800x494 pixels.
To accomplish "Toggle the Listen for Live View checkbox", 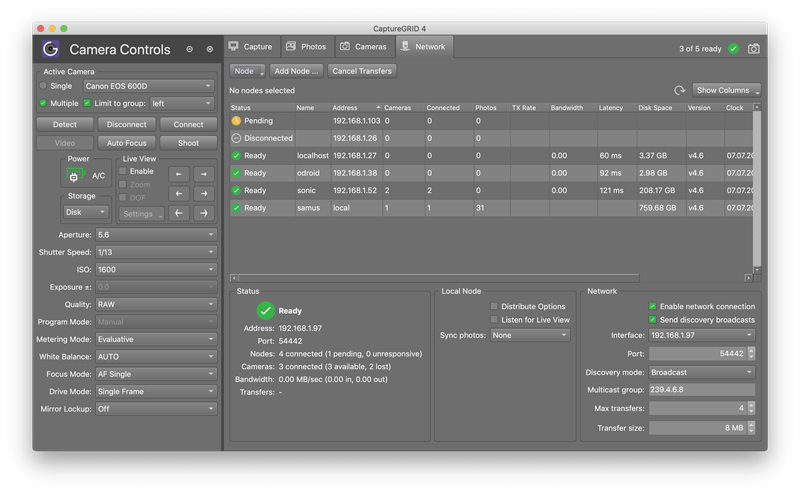I will [x=494, y=319].
